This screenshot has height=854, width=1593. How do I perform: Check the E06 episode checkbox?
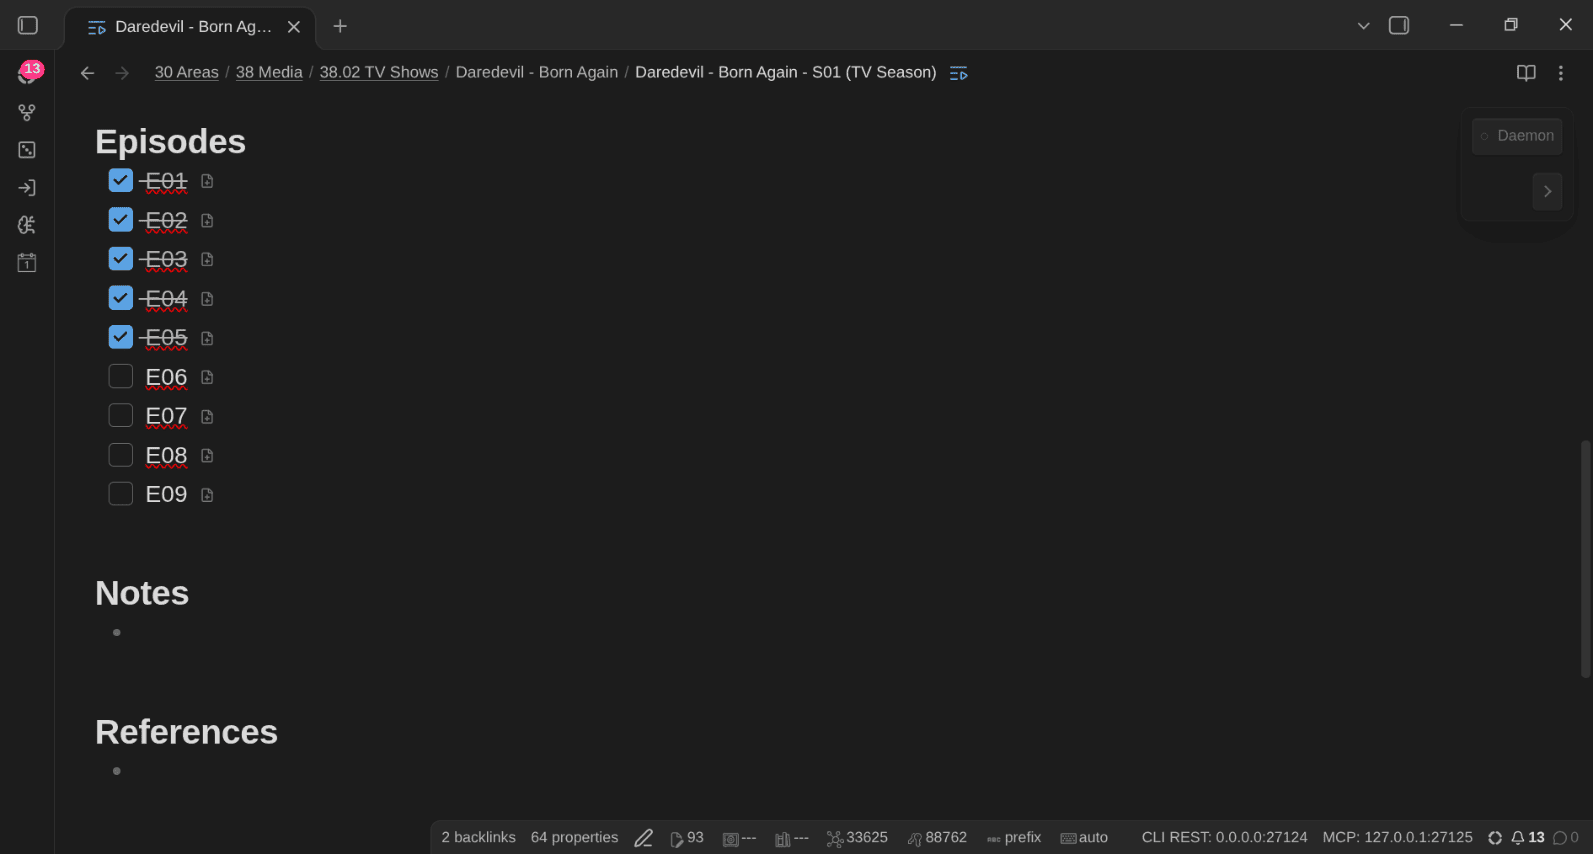pyautogui.click(x=121, y=376)
